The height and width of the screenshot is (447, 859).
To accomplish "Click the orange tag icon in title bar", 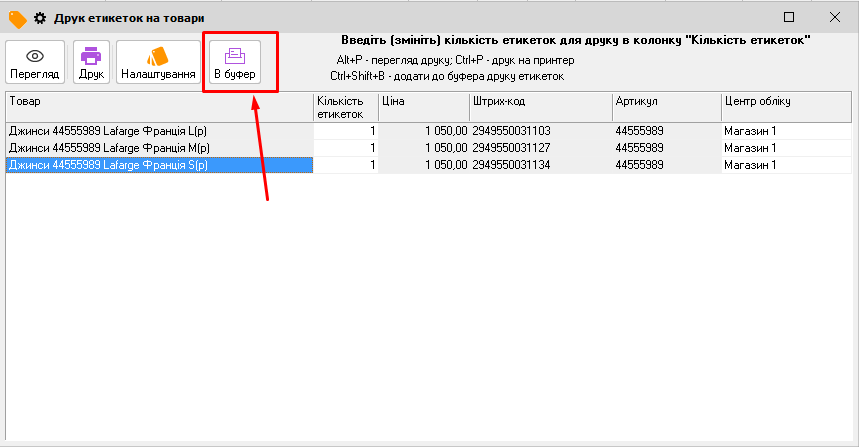I will pos(17,17).
